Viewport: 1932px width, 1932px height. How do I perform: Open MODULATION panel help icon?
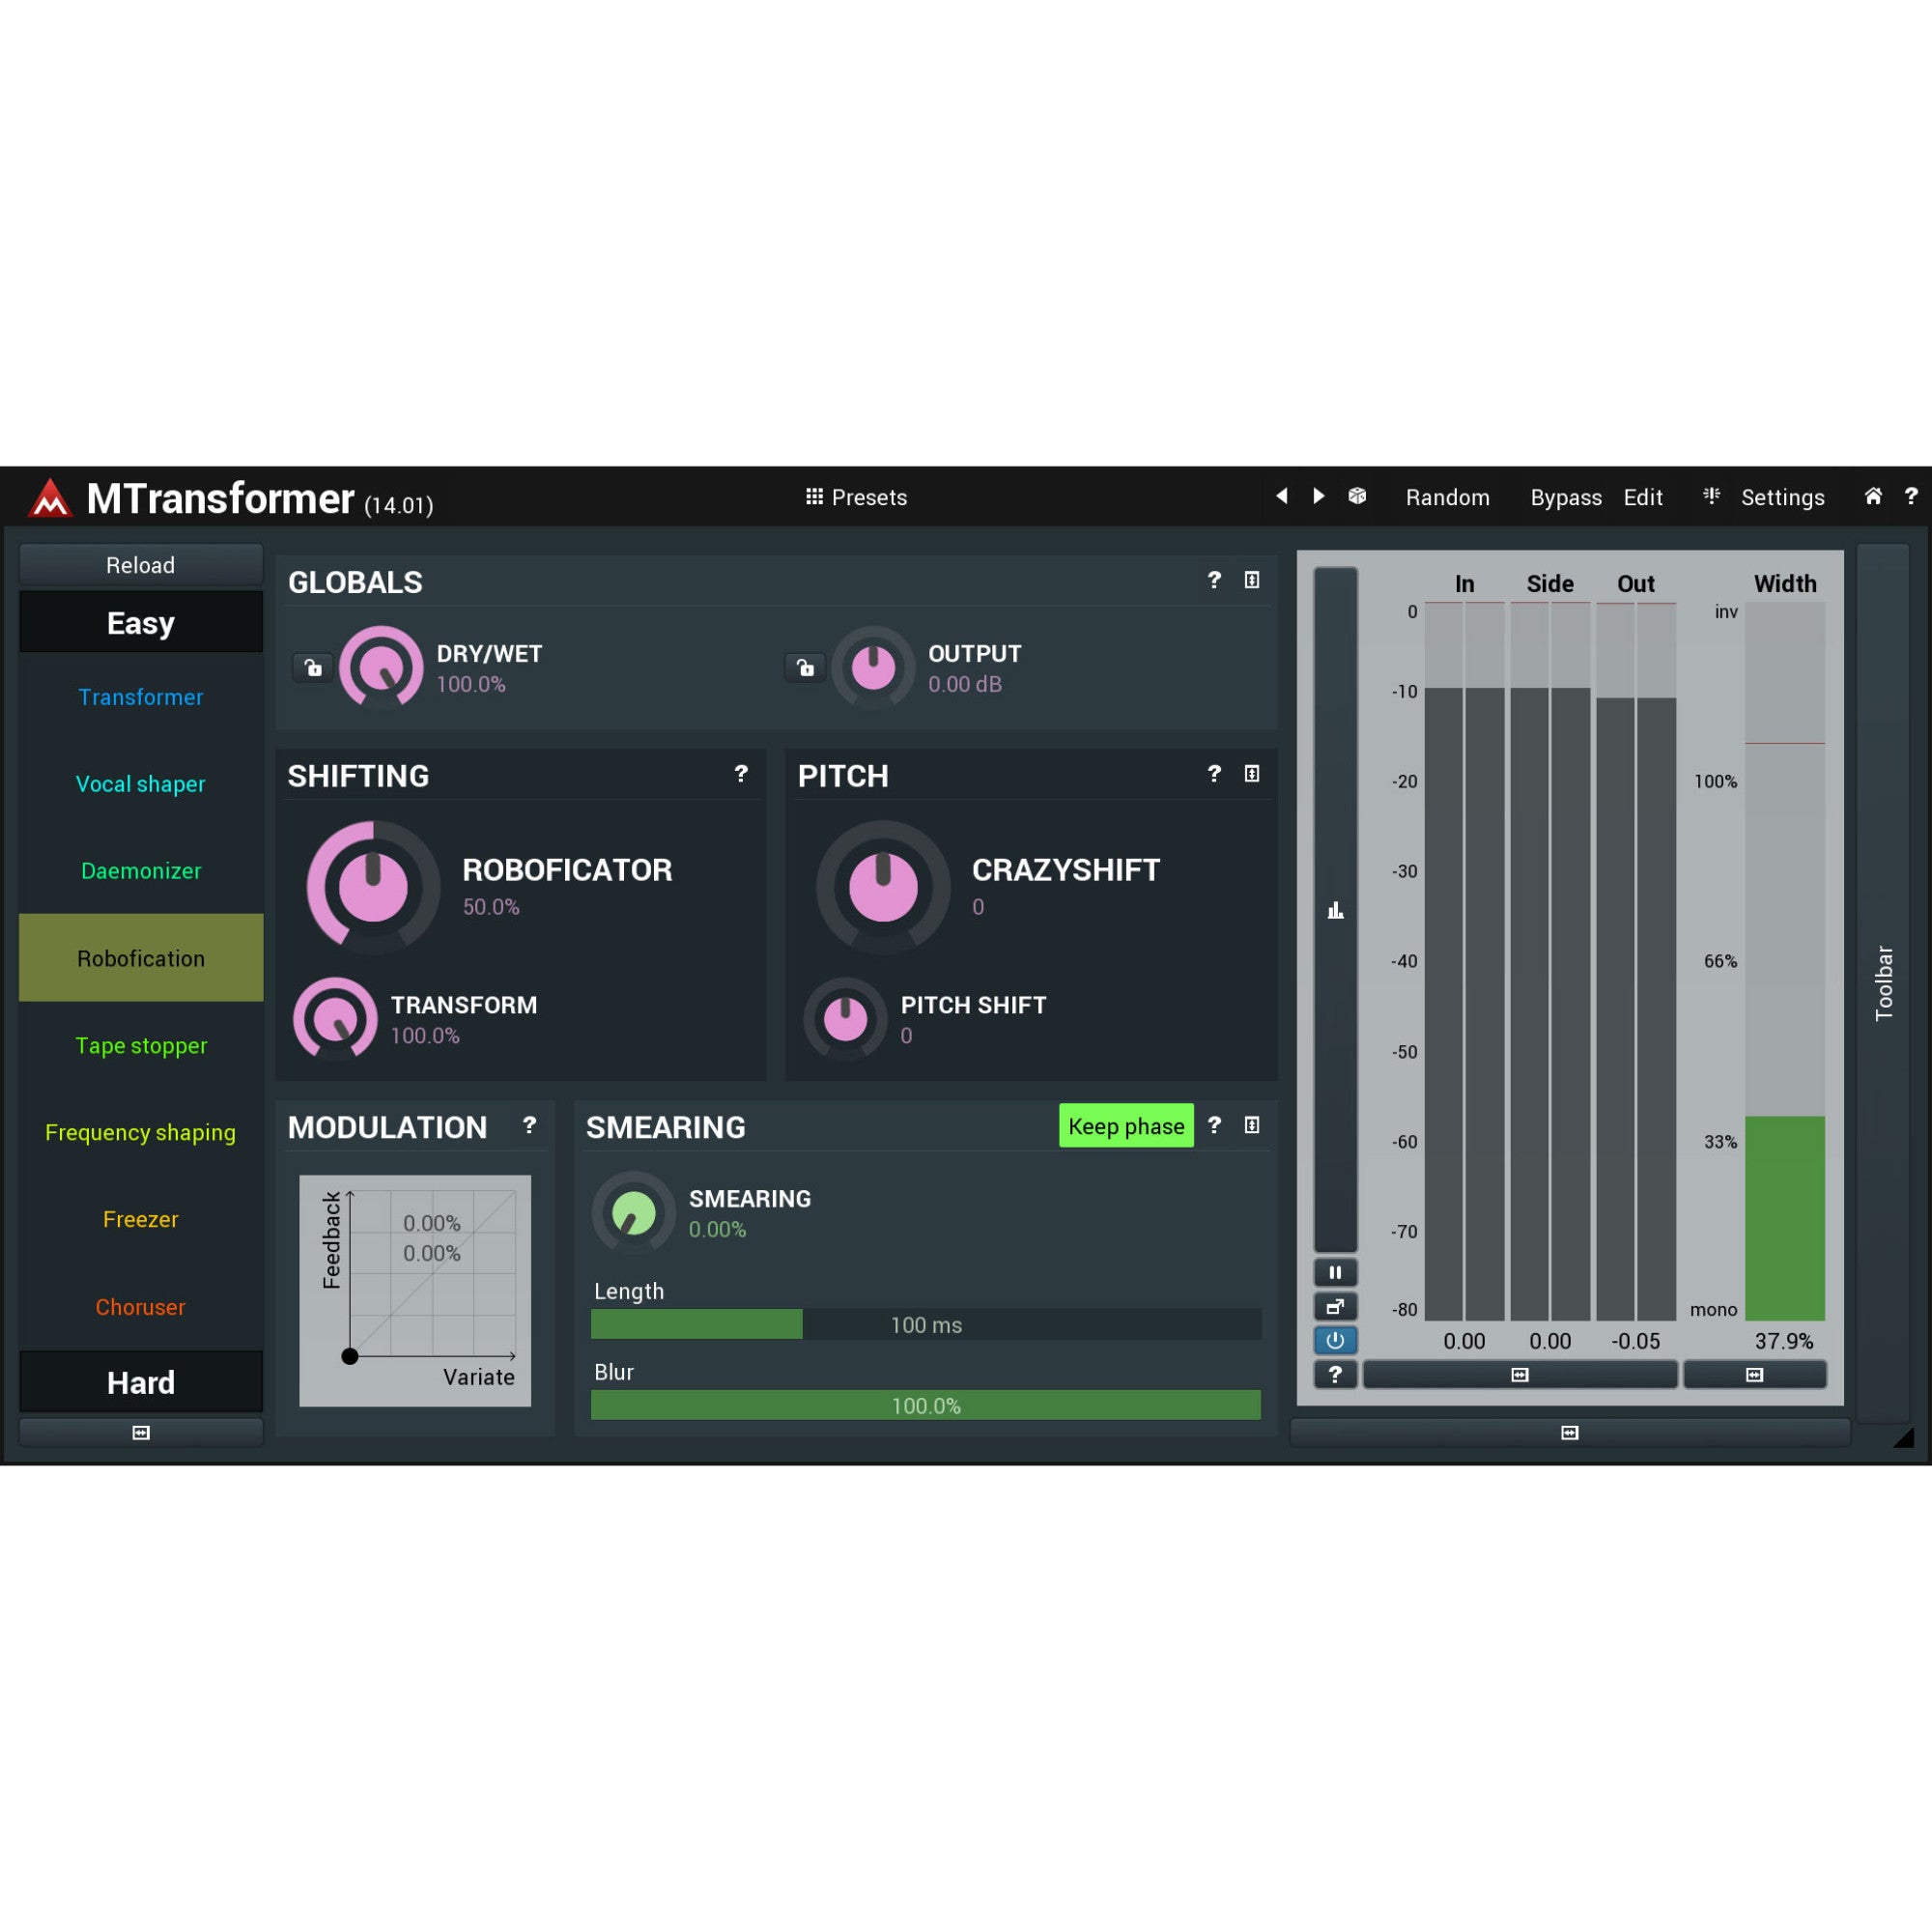tap(529, 1126)
